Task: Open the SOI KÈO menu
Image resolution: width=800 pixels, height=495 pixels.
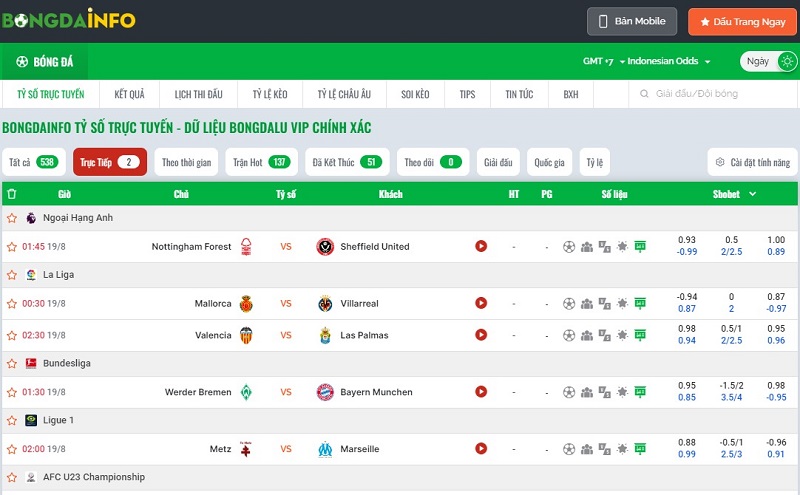Action: [415, 94]
